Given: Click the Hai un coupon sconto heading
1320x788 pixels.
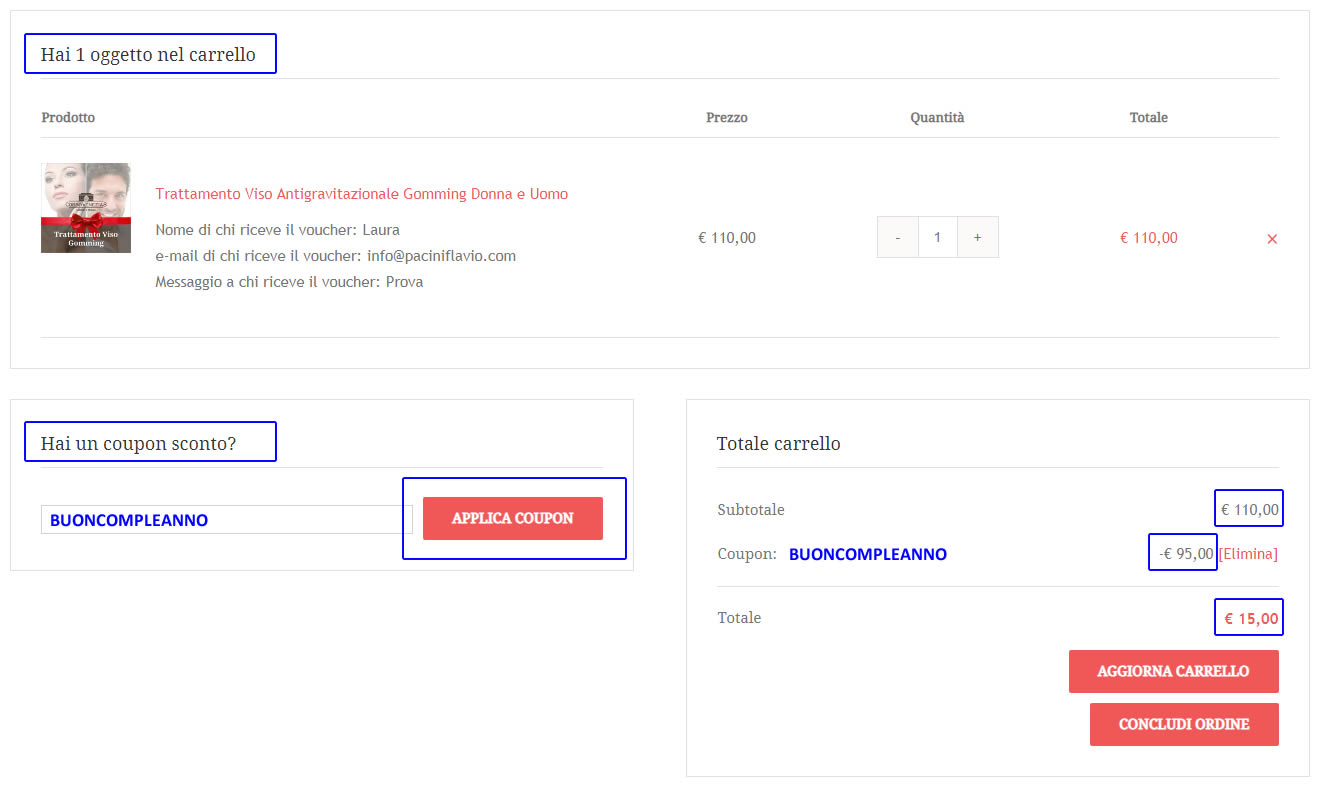Looking at the screenshot, I should click(149, 441).
